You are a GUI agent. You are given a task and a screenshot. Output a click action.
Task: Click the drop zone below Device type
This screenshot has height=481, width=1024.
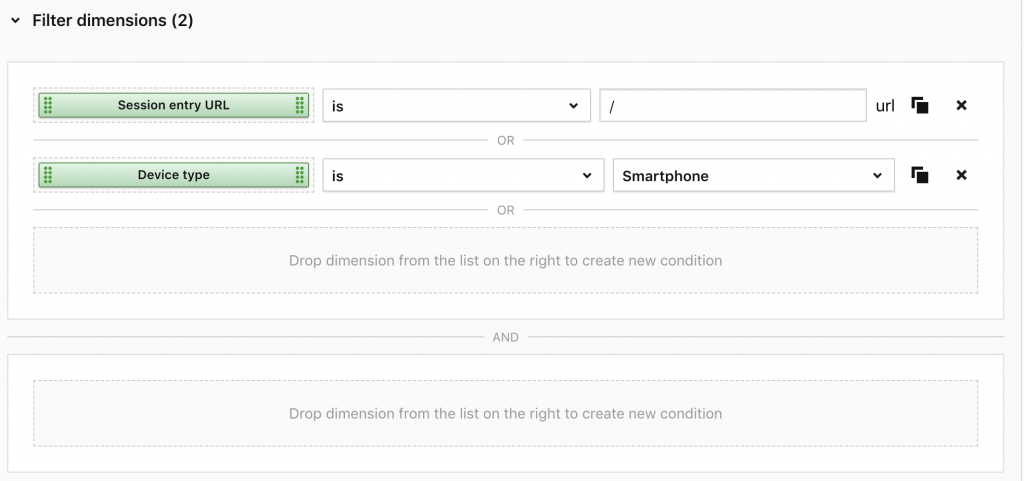505,260
